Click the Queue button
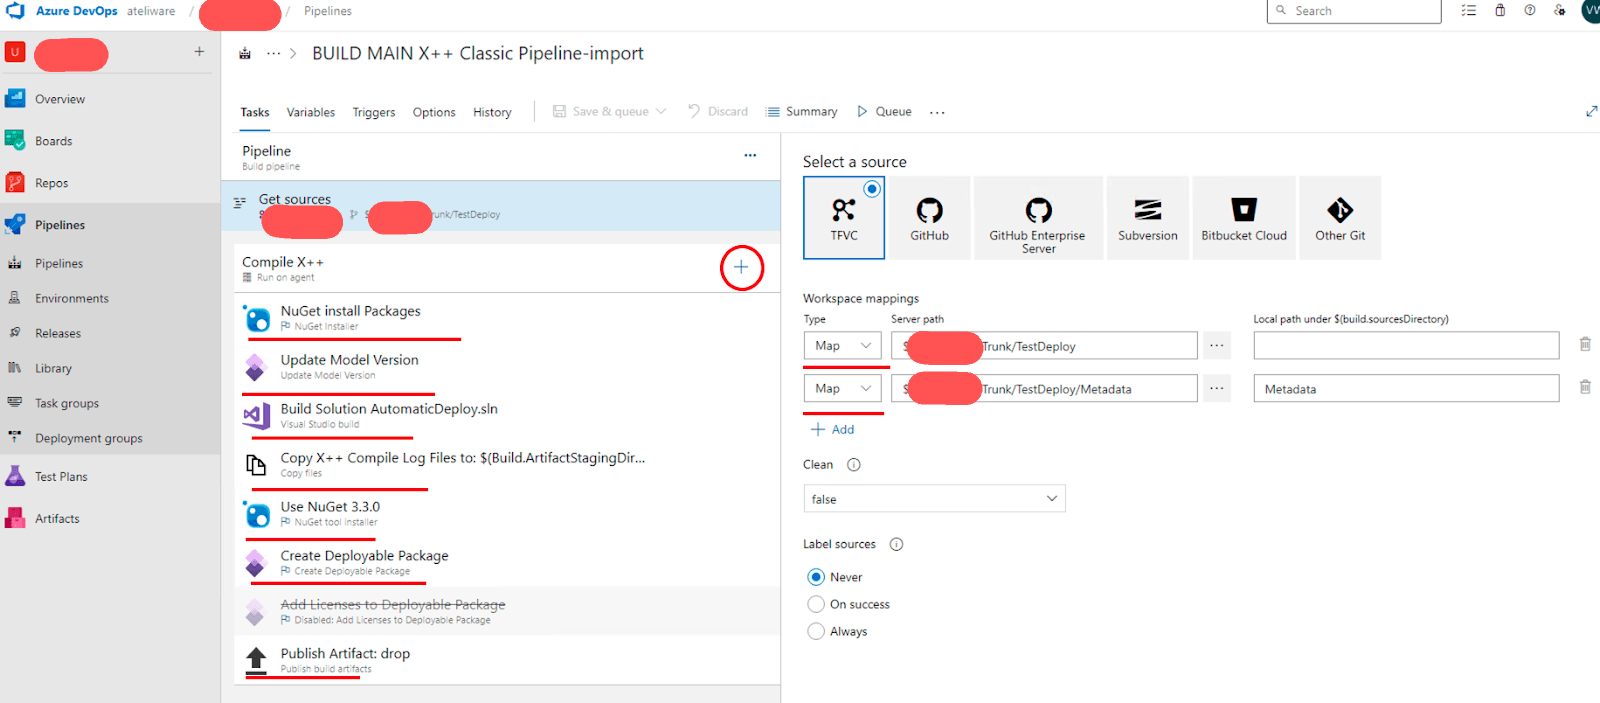The image size is (1600, 703). pos(884,112)
